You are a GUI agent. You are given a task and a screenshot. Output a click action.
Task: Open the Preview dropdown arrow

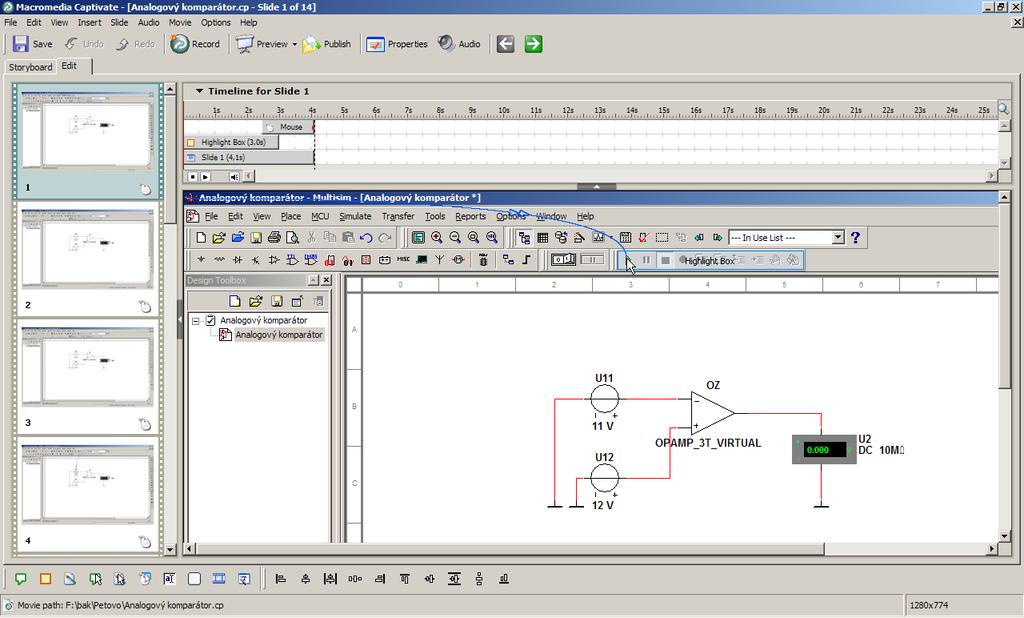click(x=295, y=44)
